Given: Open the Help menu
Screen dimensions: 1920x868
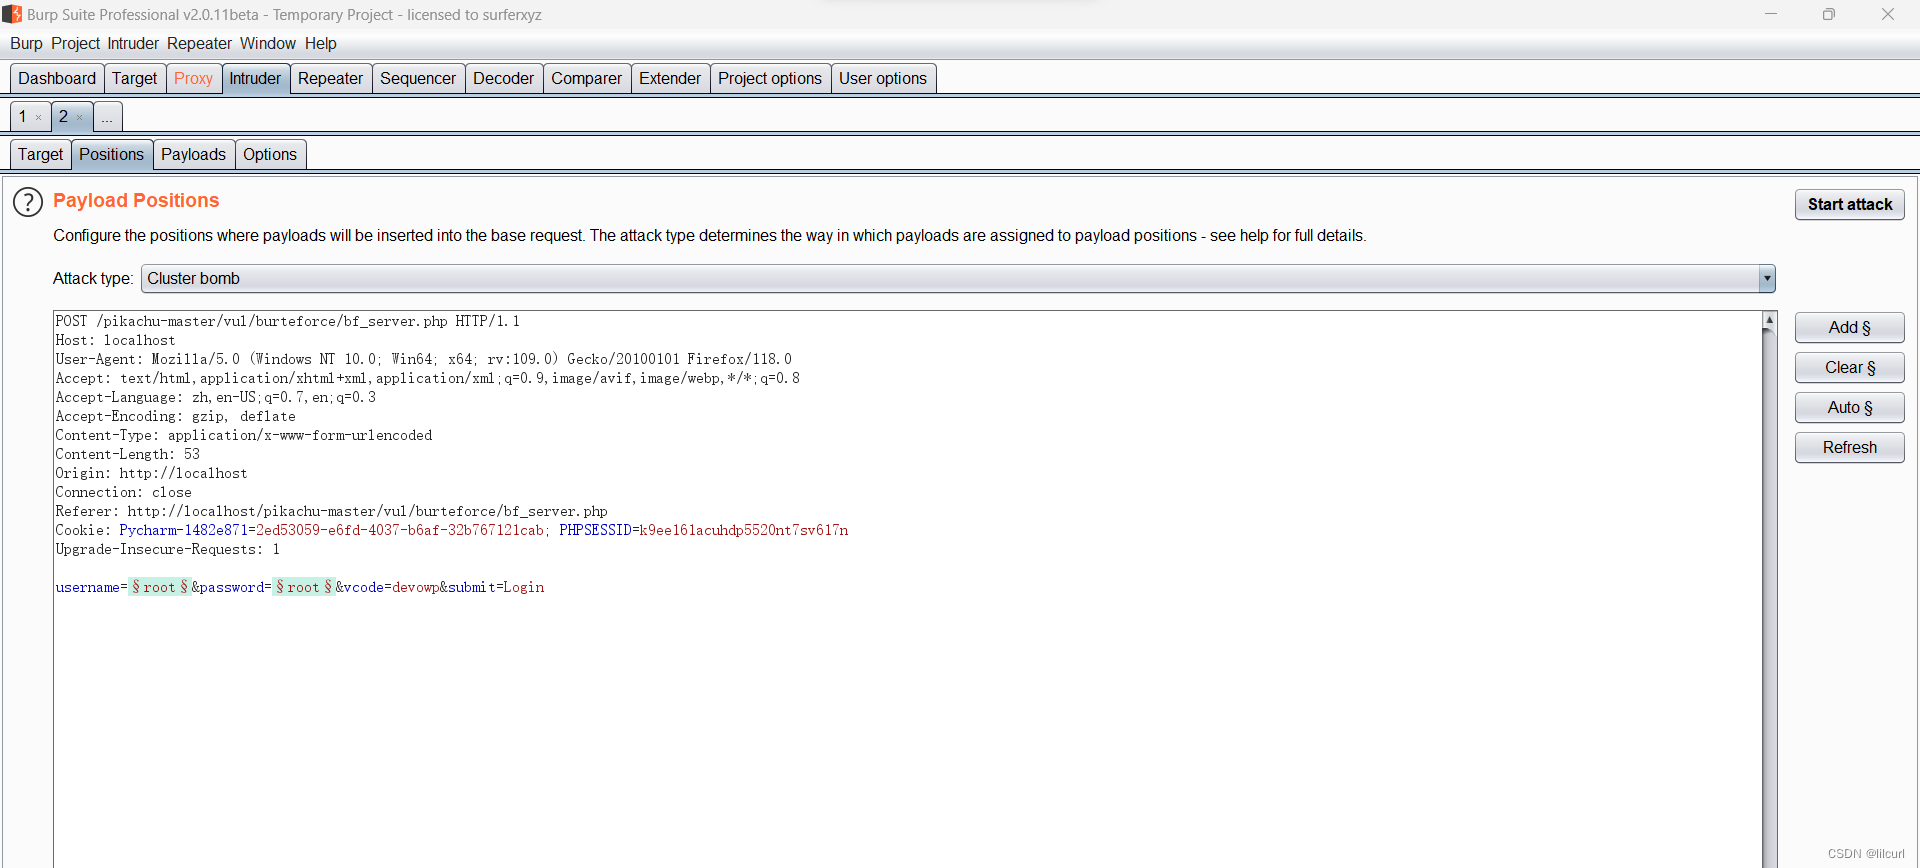Looking at the screenshot, I should (321, 44).
